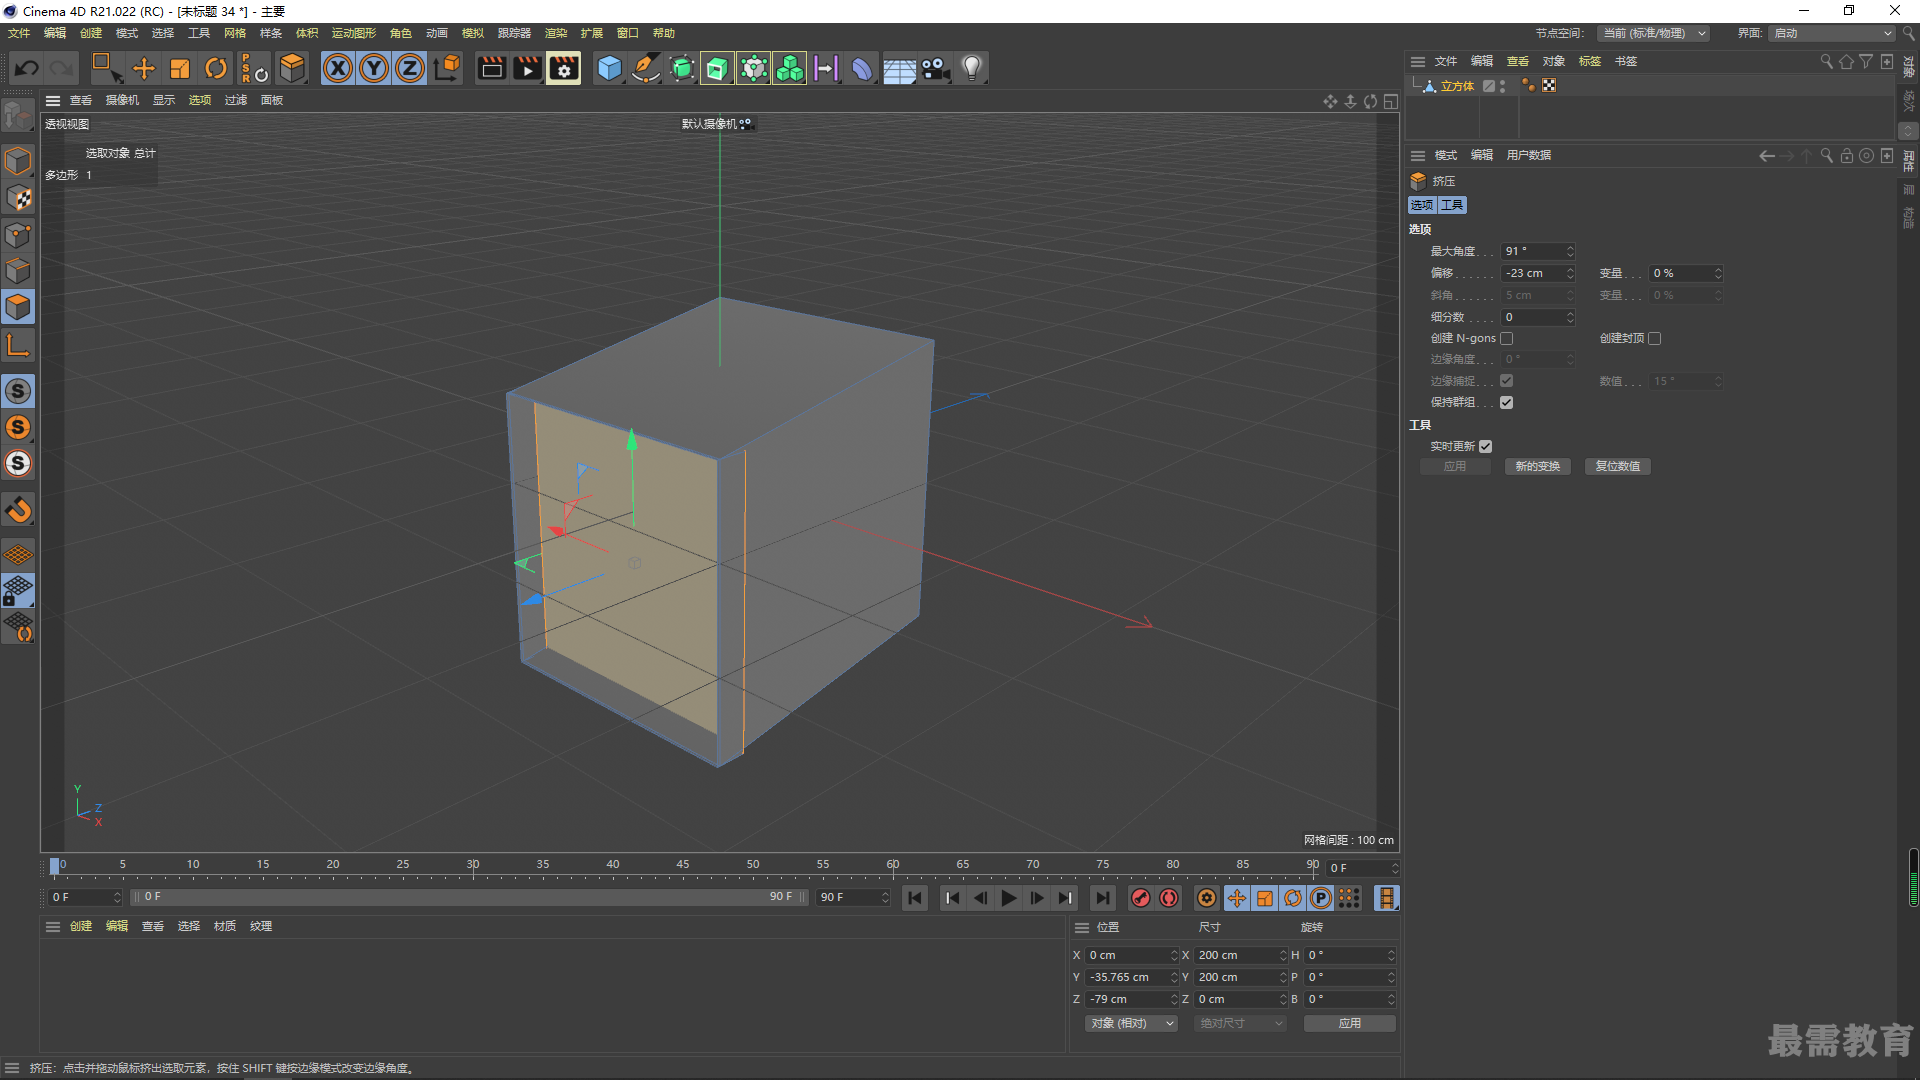
Task: Toggle Axis mode L icon
Action: coord(18,346)
